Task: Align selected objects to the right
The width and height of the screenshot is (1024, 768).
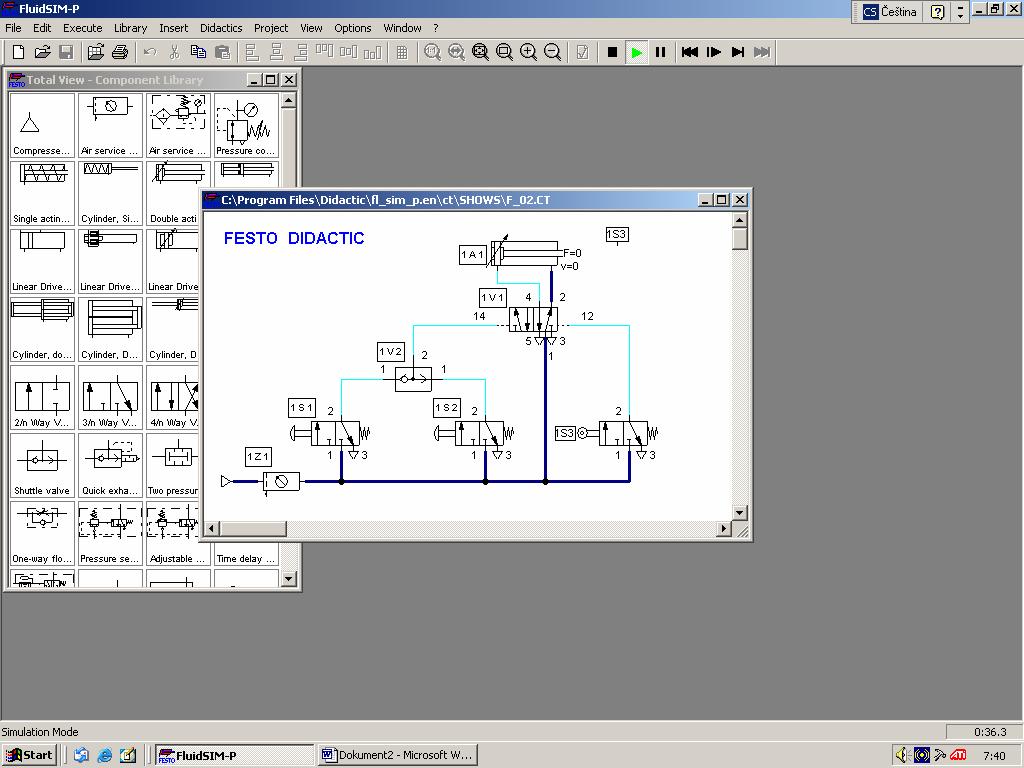Action: 300,52
